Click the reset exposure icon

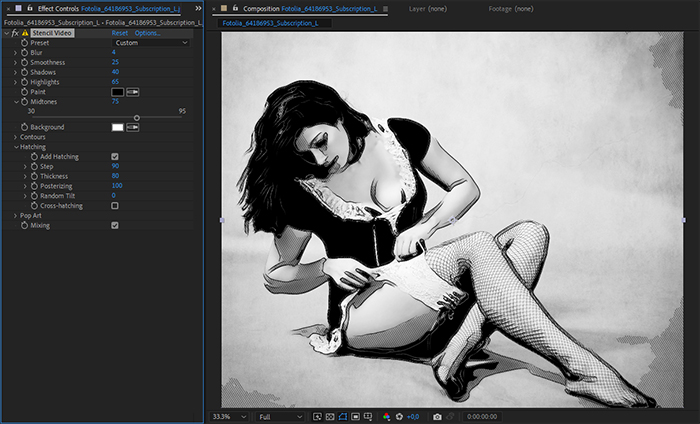[399, 416]
